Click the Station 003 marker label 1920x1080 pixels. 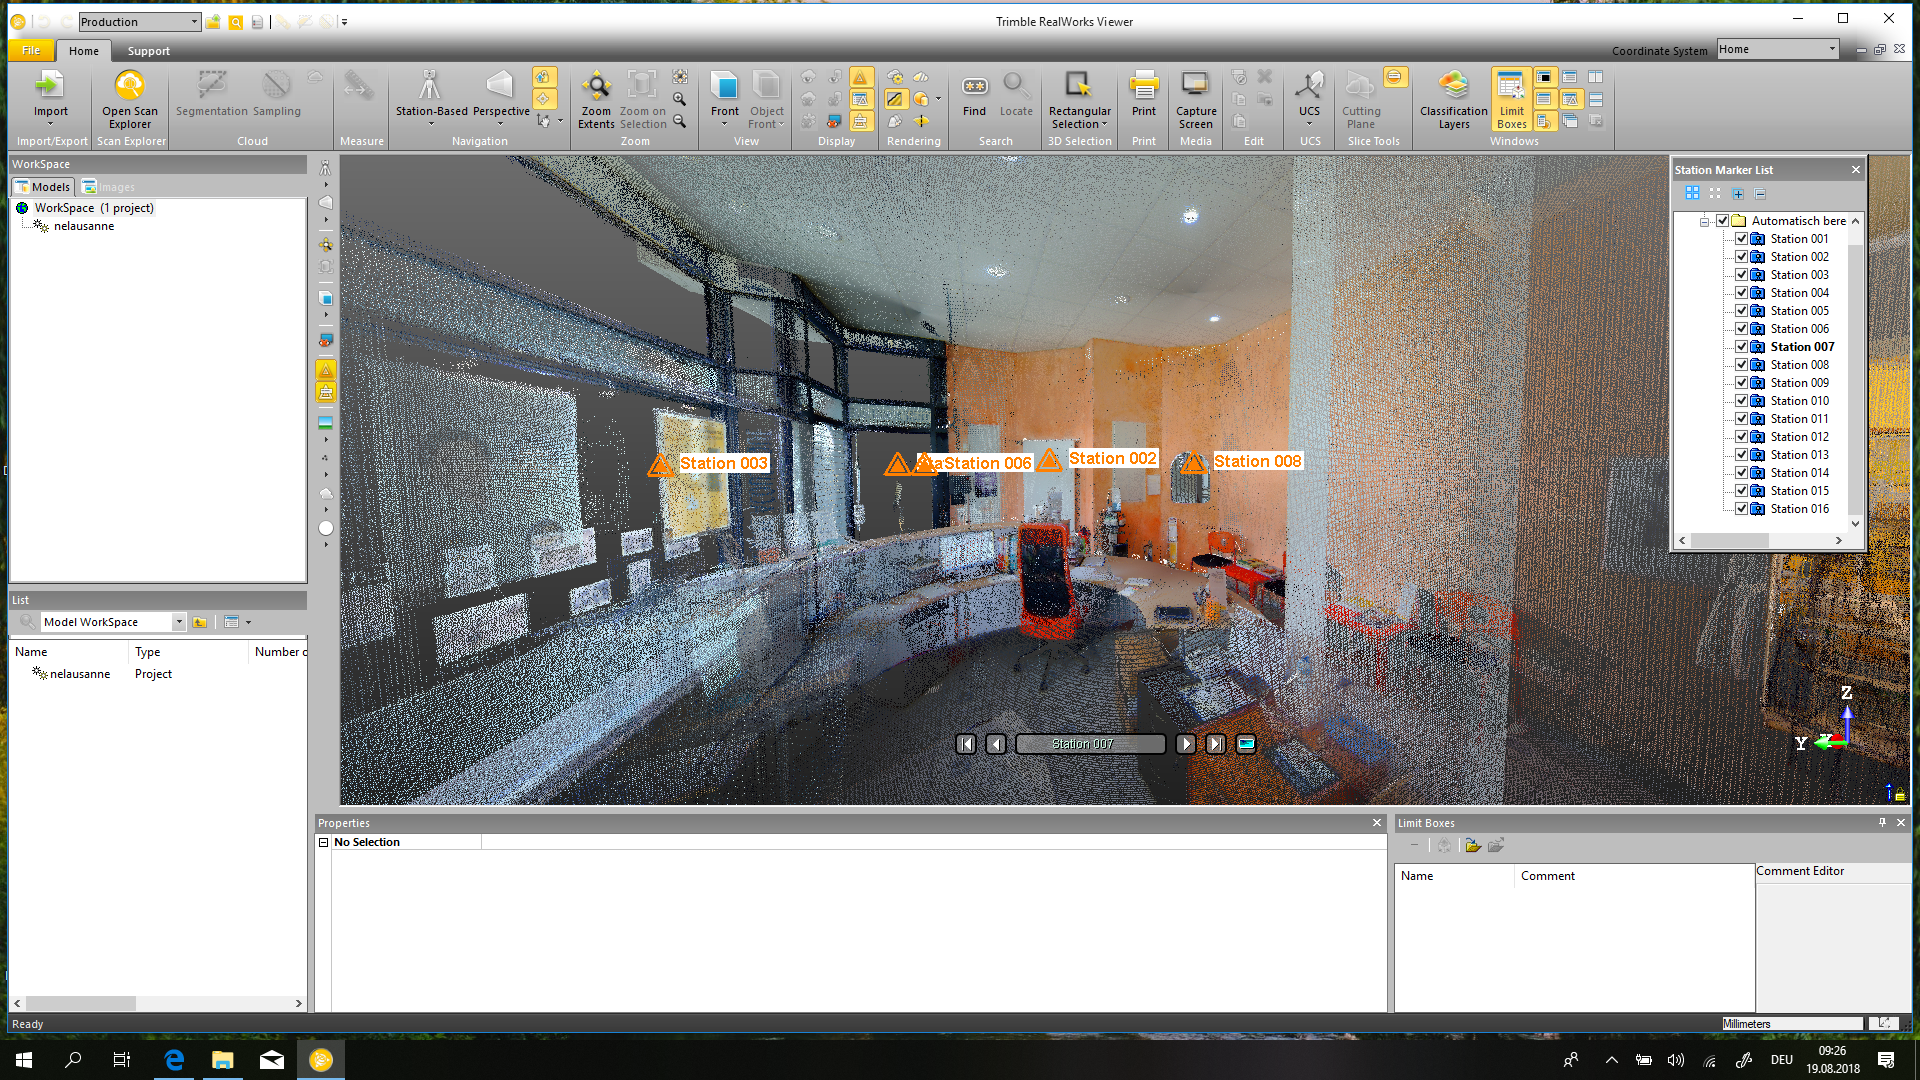click(x=723, y=463)
